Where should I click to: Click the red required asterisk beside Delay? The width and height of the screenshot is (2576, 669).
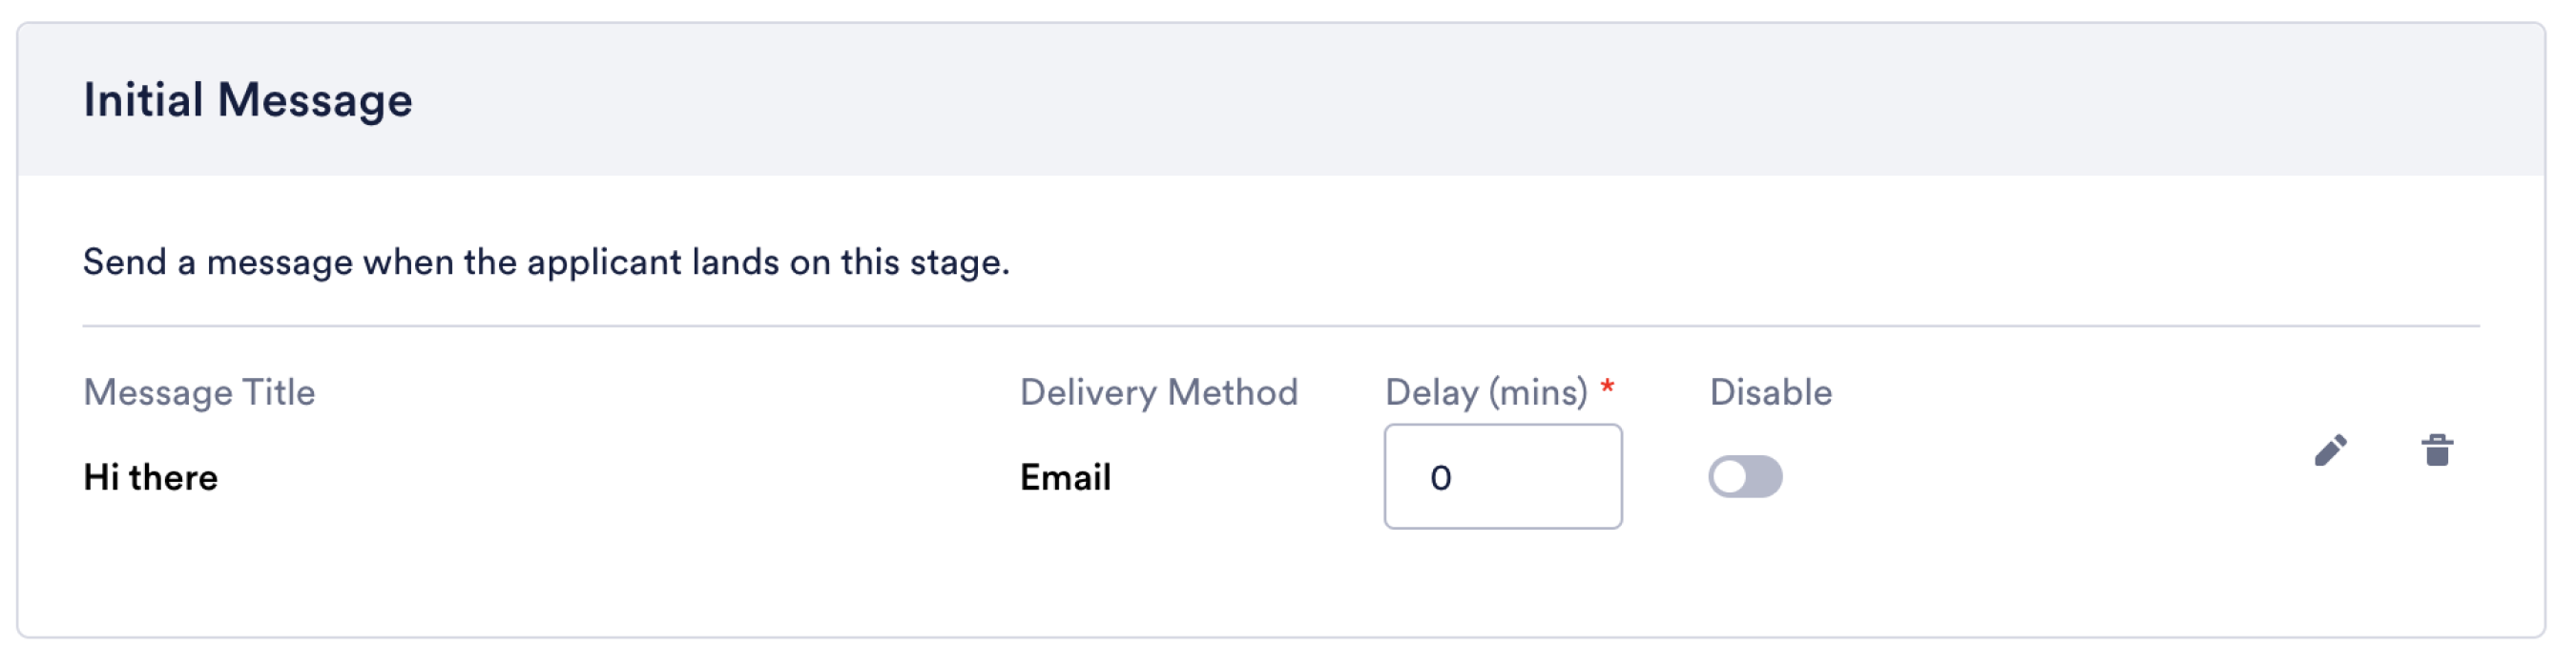(1607, 386)
